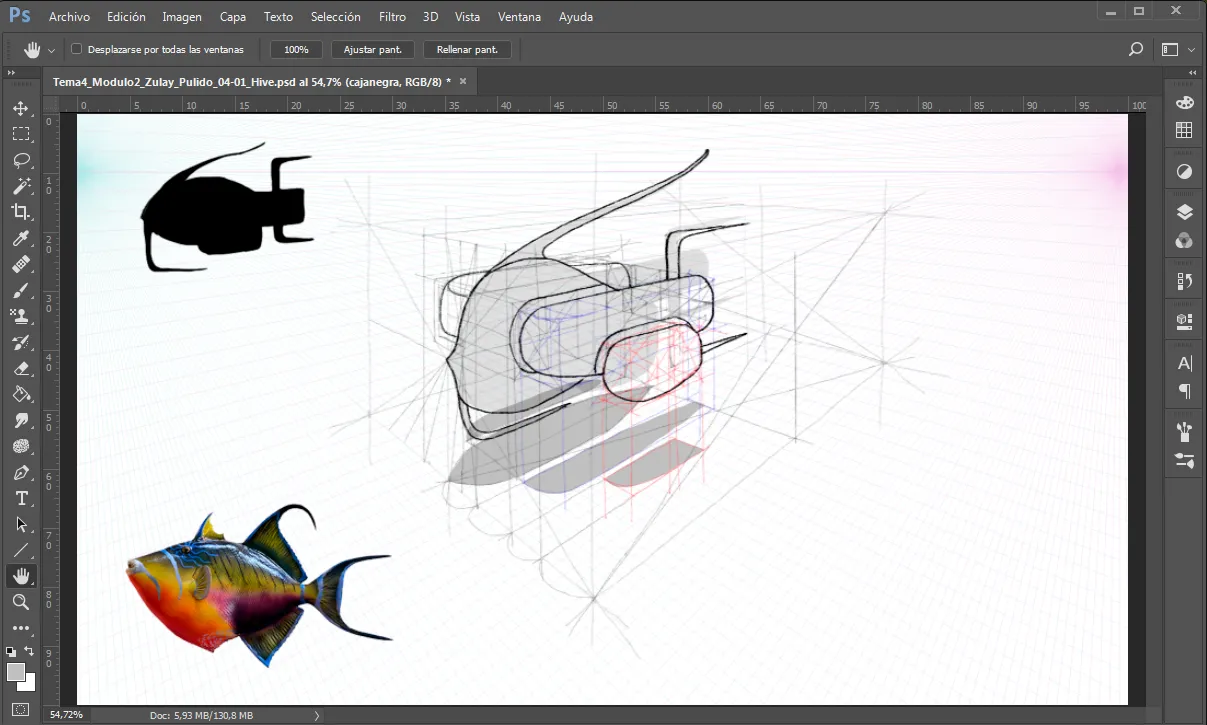Open the Ventana menu
The width and height of the screenshot is (1207, 725).
pos(519,17)
